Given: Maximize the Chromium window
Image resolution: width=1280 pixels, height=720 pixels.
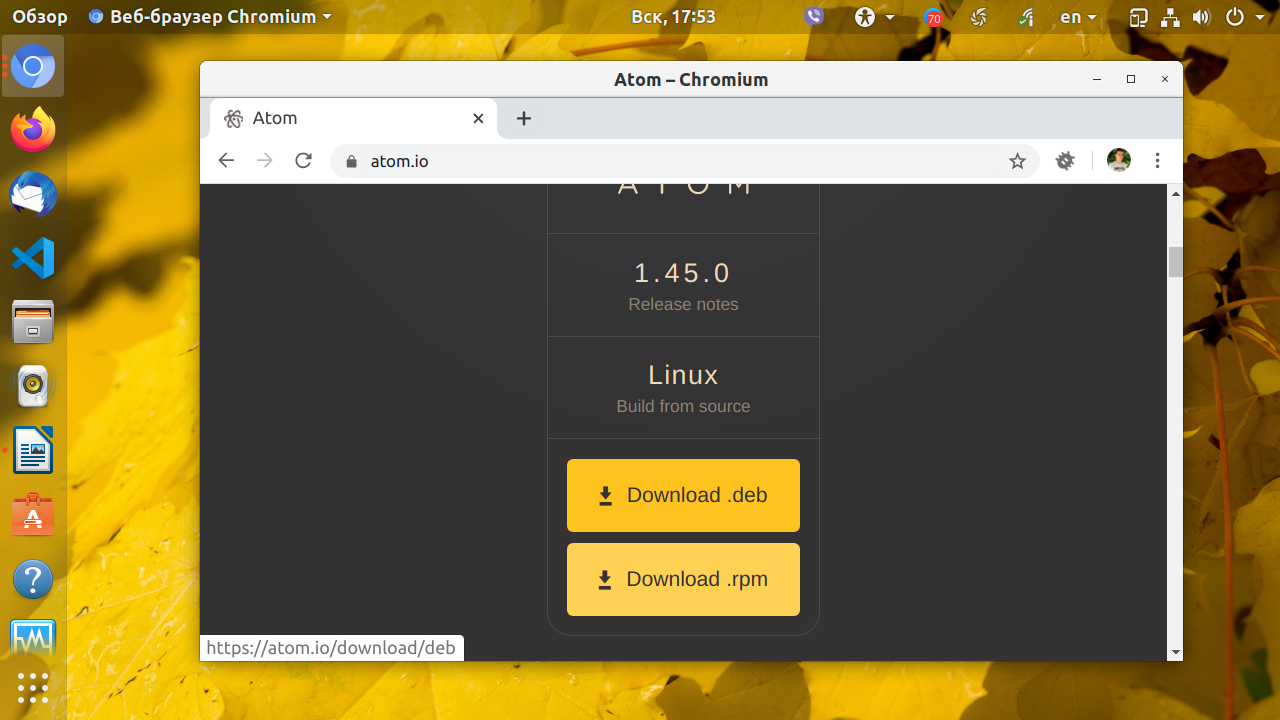Looking at the screenshot, I should (1131, 79).
